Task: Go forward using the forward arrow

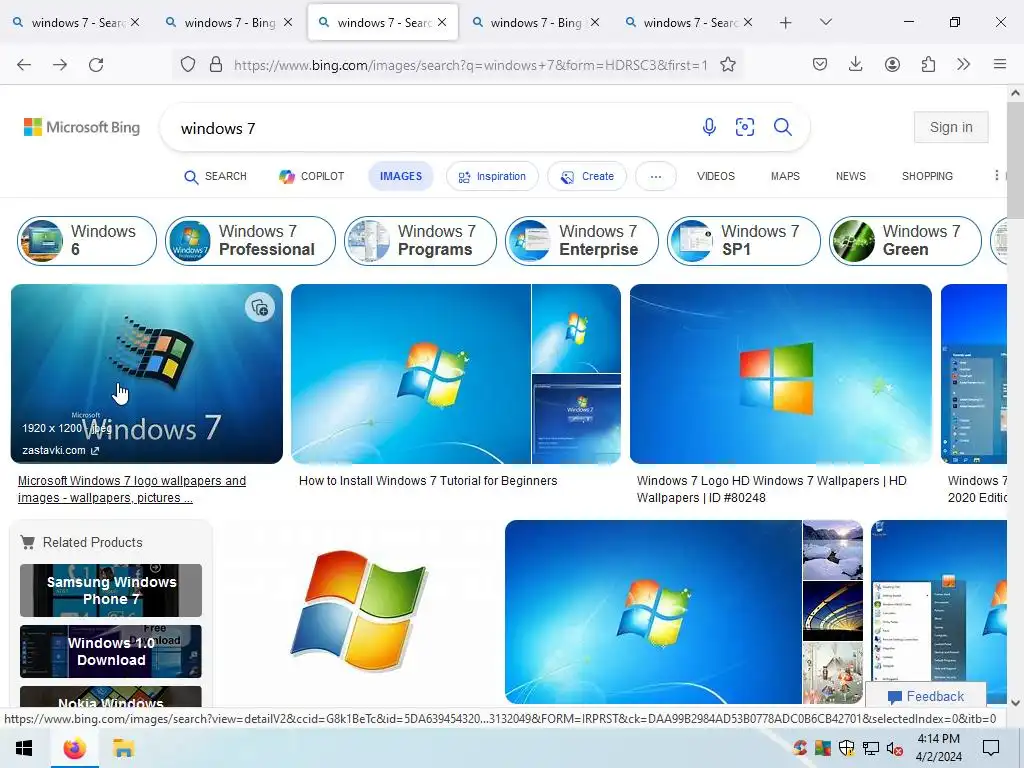Action: coord(60,65)
